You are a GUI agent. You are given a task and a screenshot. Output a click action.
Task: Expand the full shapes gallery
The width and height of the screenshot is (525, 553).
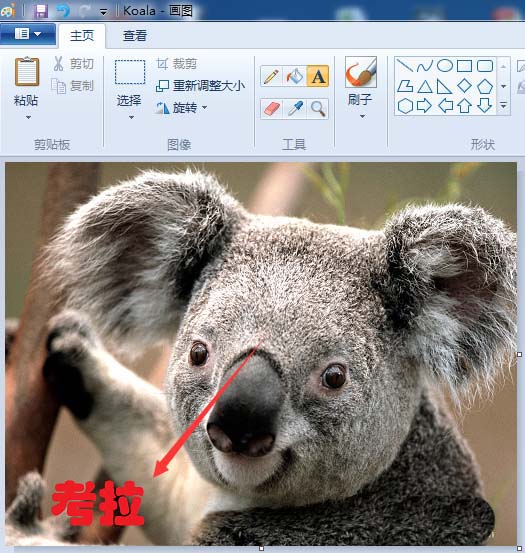tap(503, 105)
